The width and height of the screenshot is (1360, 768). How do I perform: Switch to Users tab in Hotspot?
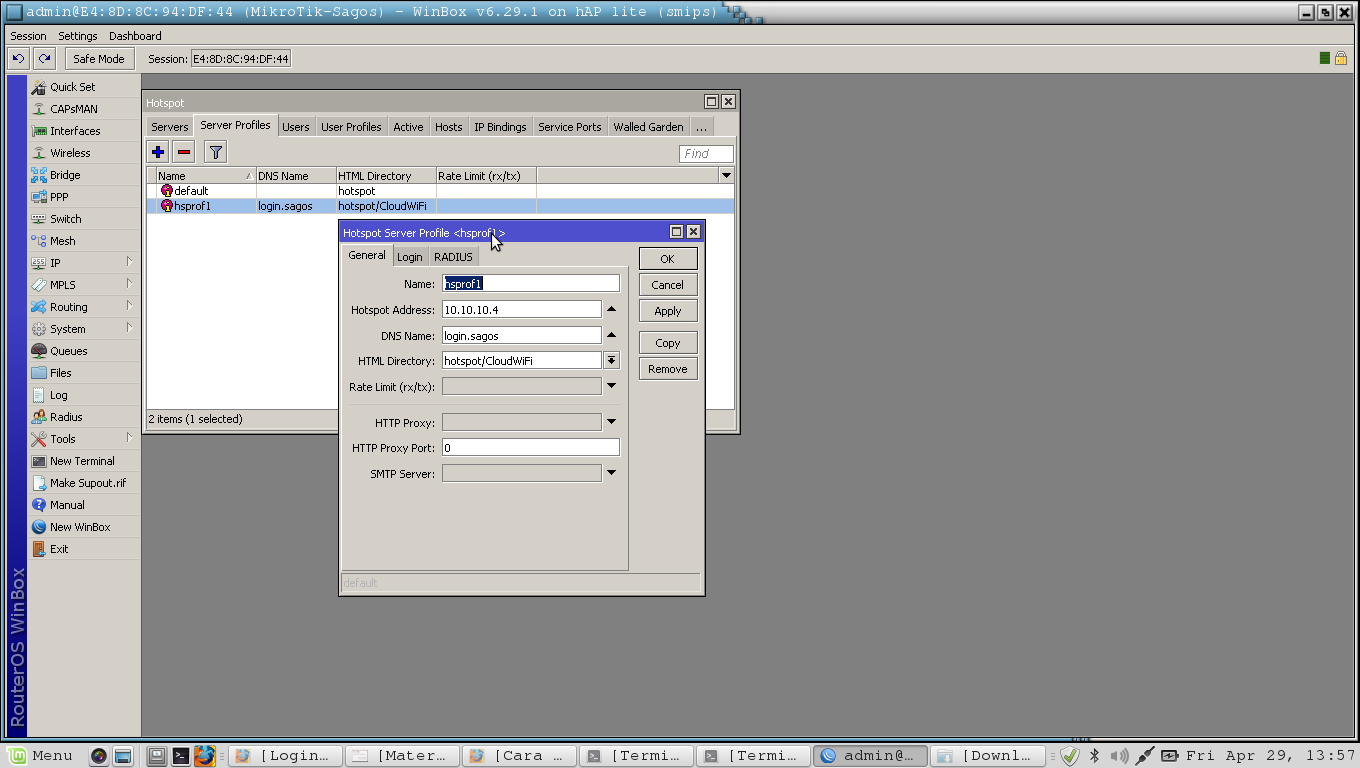(295, 127)
